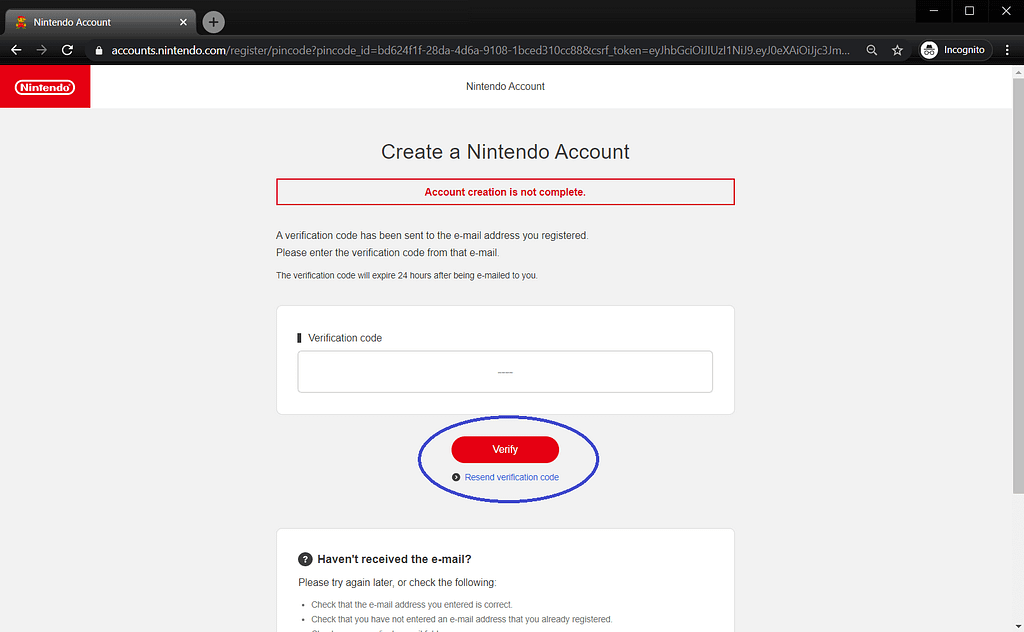The width and height of the screenshot is (1024, 632).
Task: Open the Chrome three-dot menu
Action: [x=1007, y=50]
